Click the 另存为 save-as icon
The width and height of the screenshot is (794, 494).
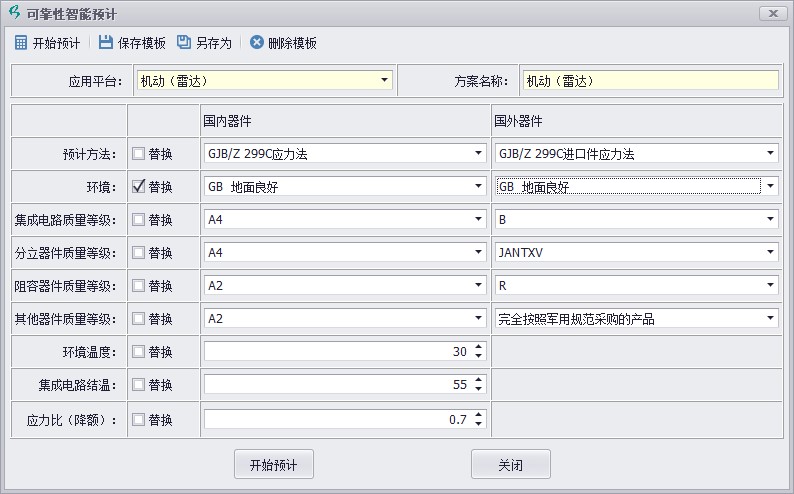click(x=184, y=43)
